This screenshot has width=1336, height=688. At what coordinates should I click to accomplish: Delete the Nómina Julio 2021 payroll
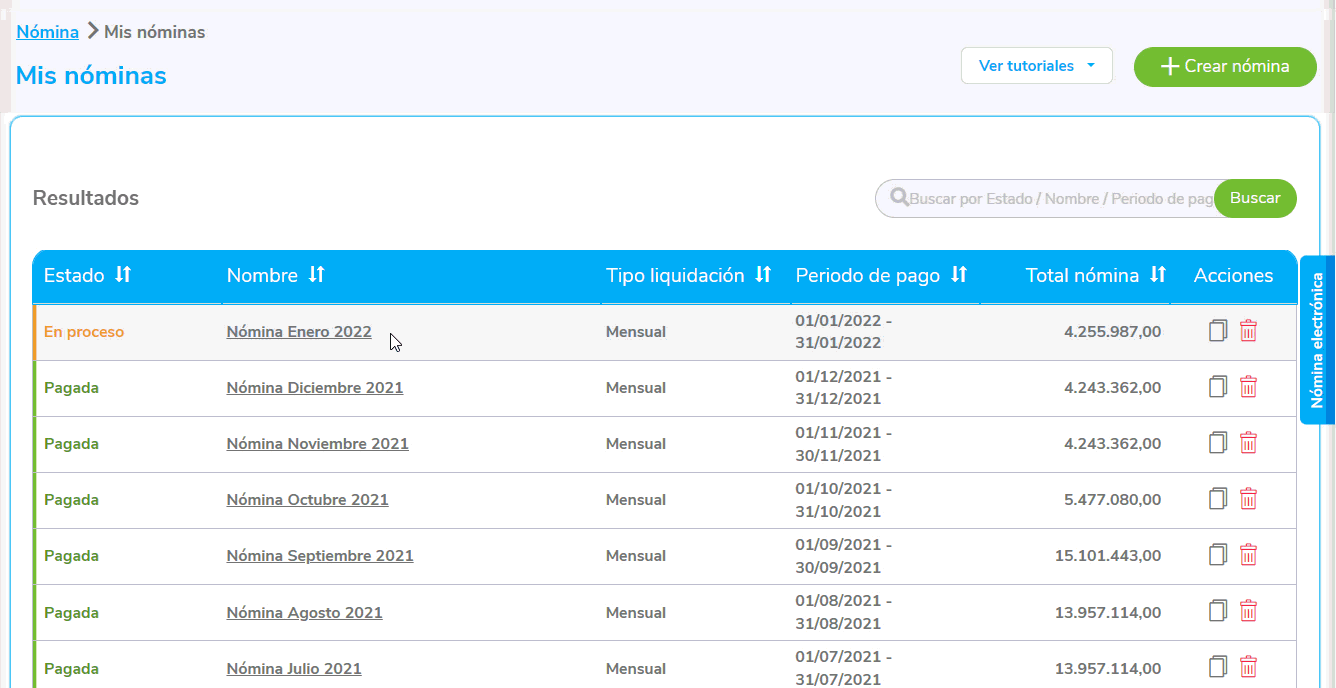click(1248, 667)
